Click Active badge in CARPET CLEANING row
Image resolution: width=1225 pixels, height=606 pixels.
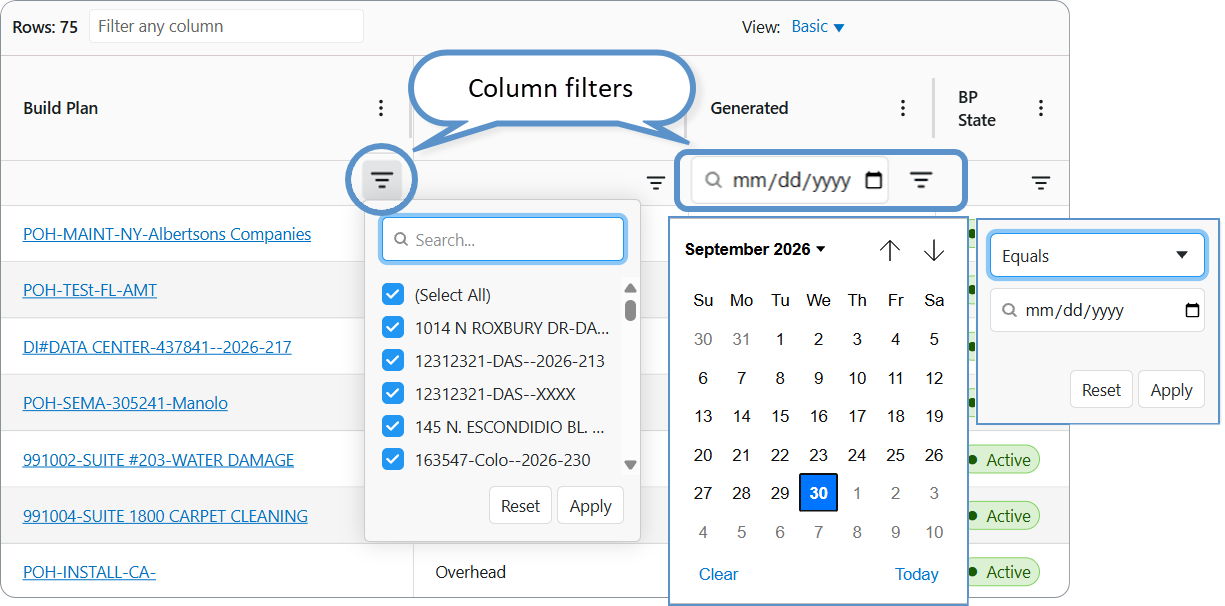click(1003, 516)
